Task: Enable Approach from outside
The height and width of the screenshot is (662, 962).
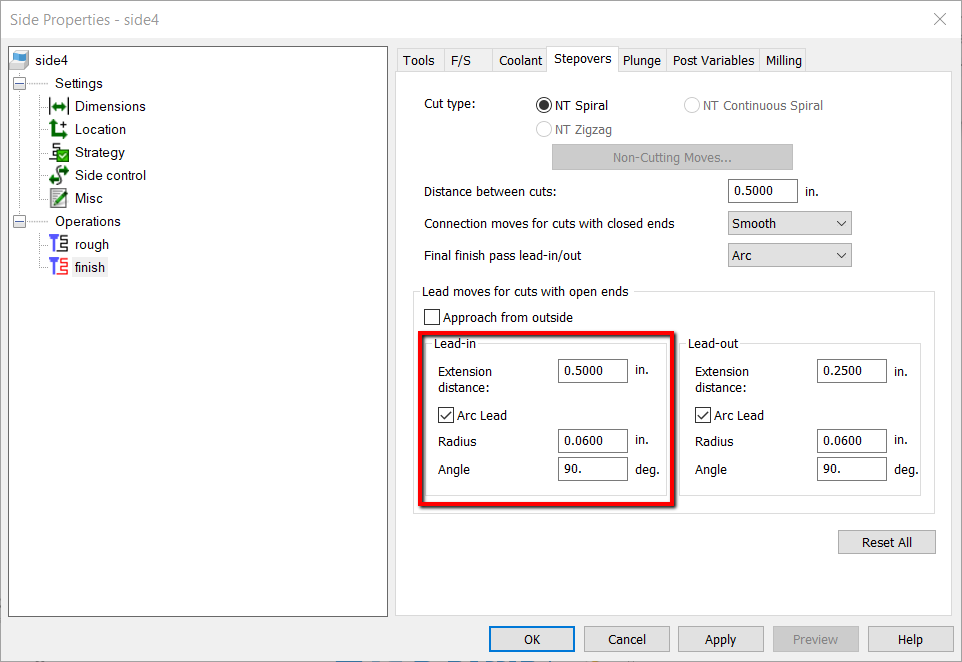Action: click(x=431, y=317)
